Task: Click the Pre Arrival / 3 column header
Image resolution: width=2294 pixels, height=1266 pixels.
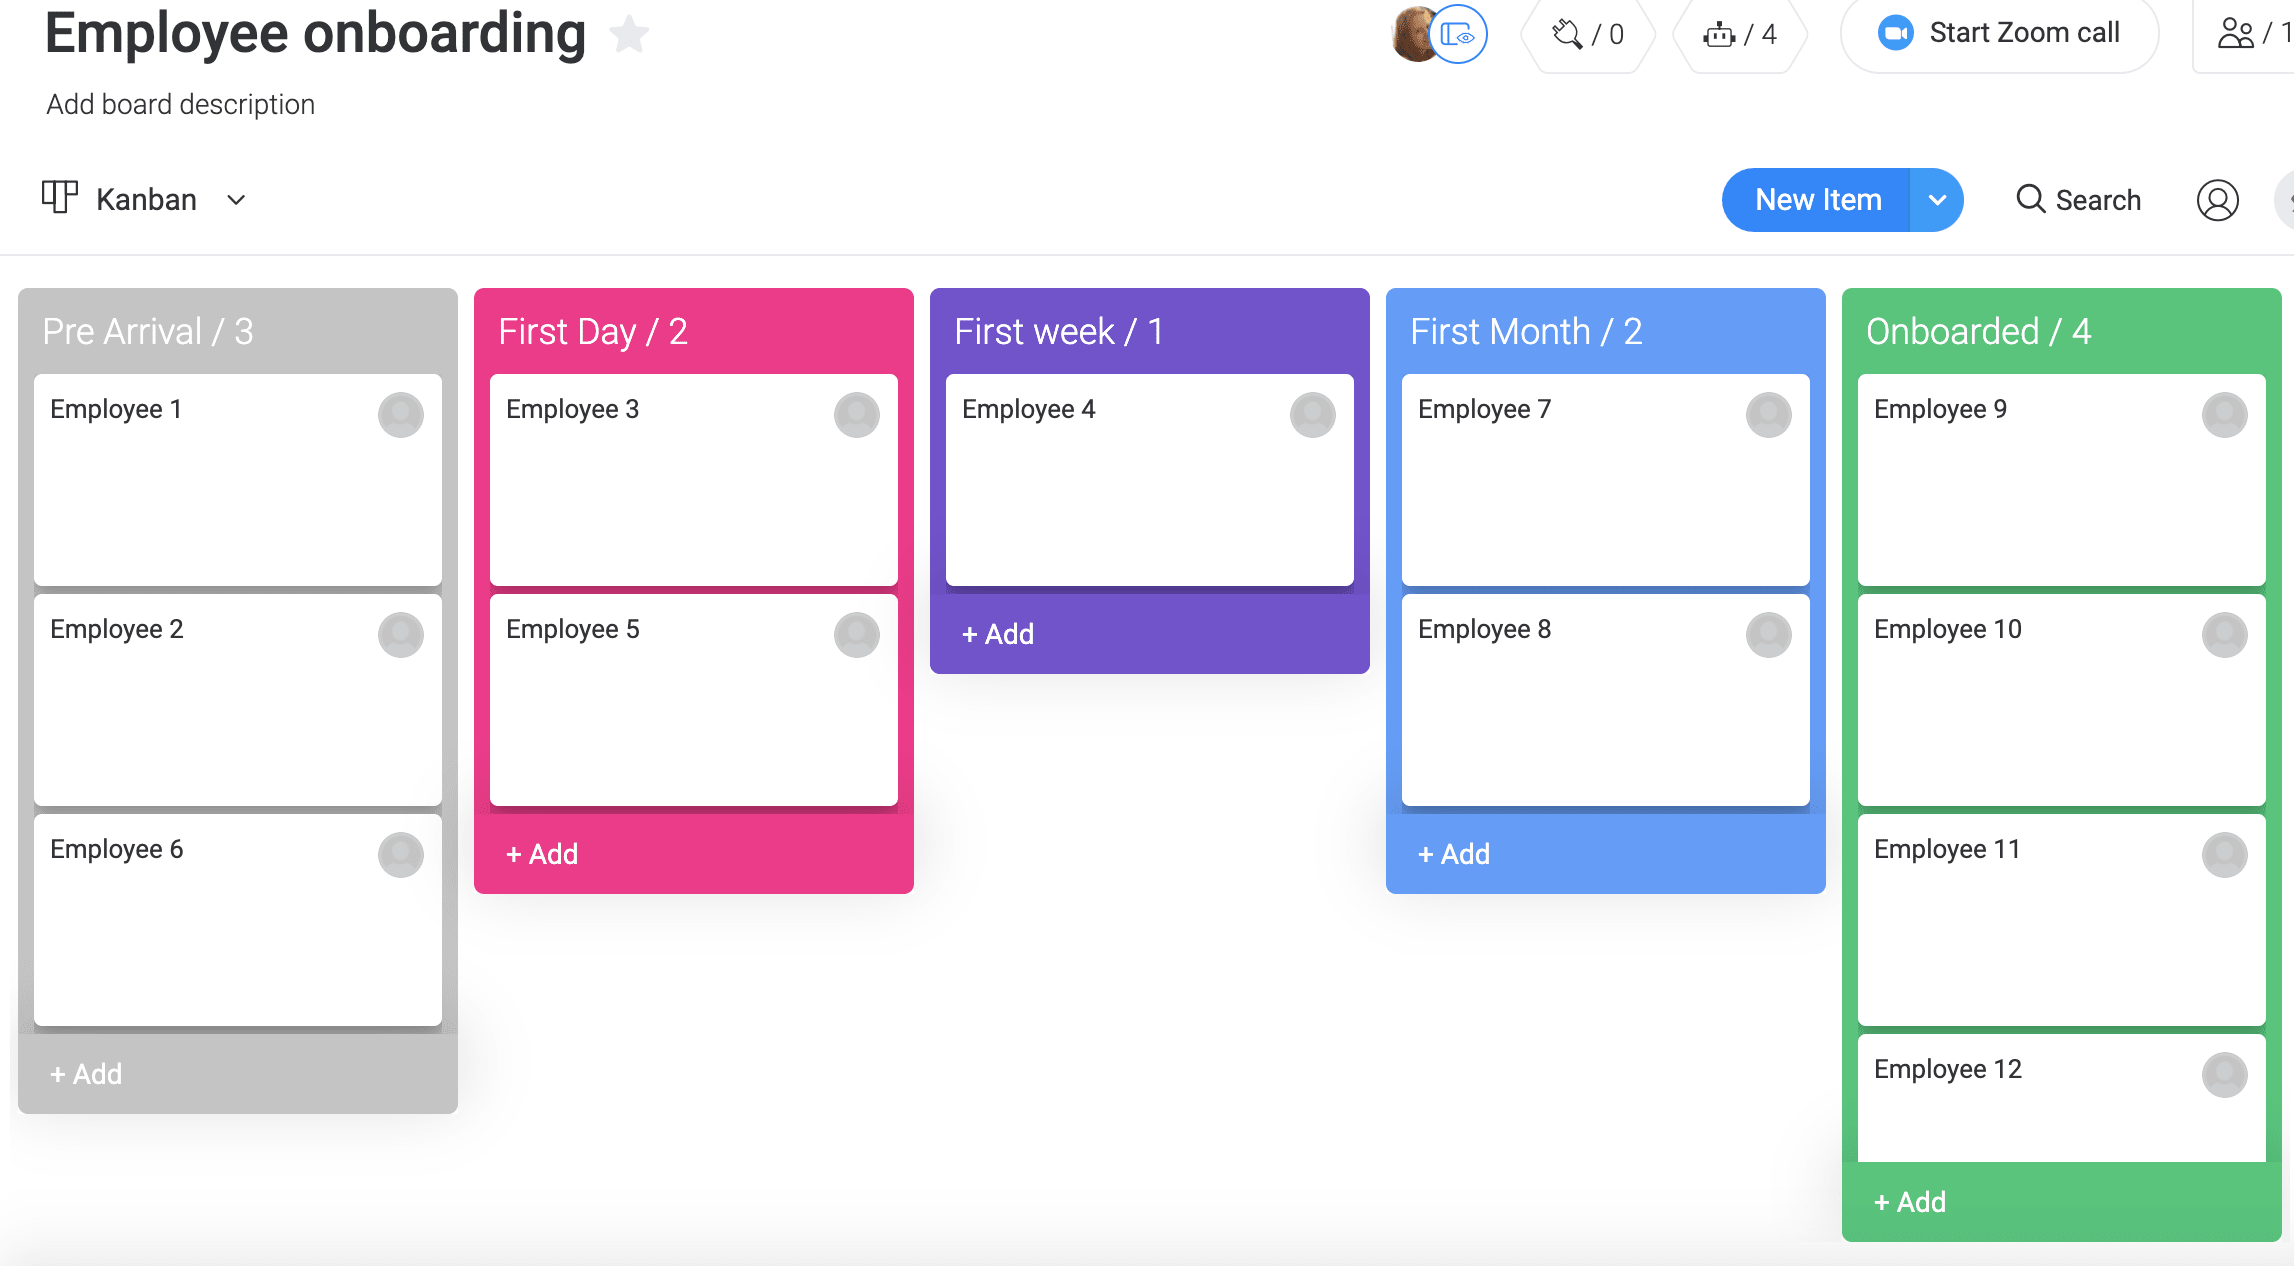Action: (148, 331)
